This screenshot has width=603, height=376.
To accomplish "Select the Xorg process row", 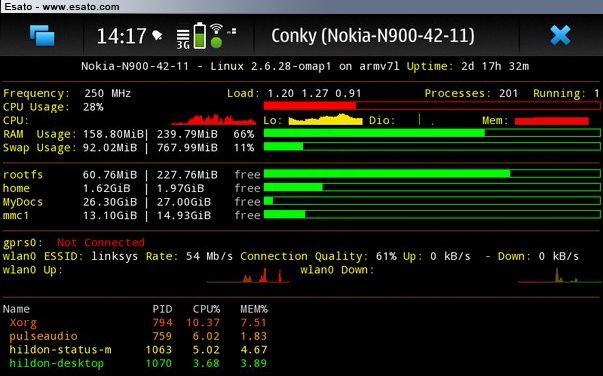I will click(x=135, y=323).
